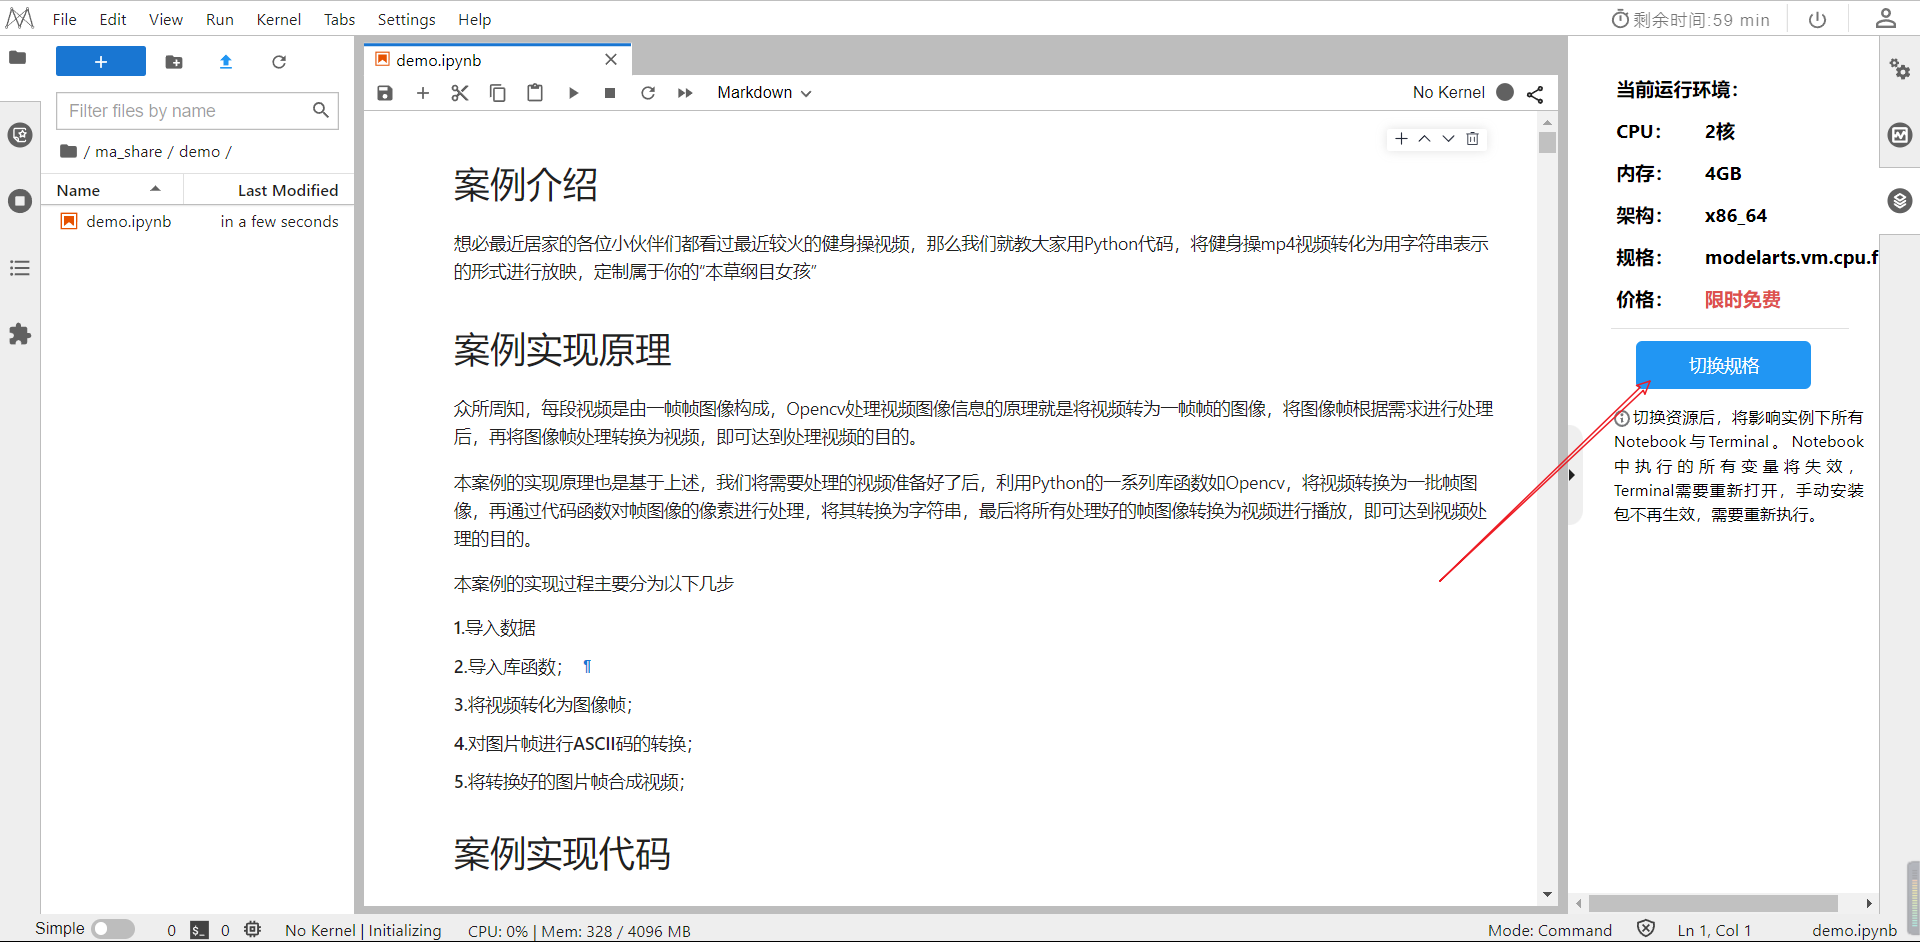Image resolution: width=1920 pixels, height=942 pixels.
Task: Interrupt the kernel with the stop button
Action: pyautogui.click(x=610, y=93)
